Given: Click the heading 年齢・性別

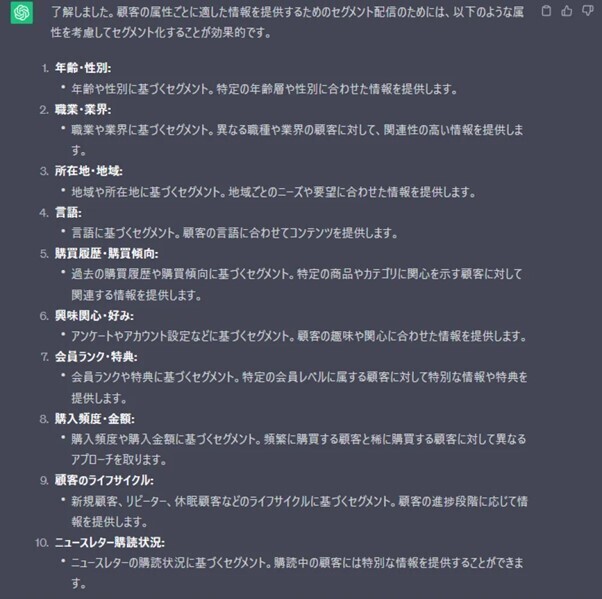Looking at the screenshot, I should tap(83, 68).
